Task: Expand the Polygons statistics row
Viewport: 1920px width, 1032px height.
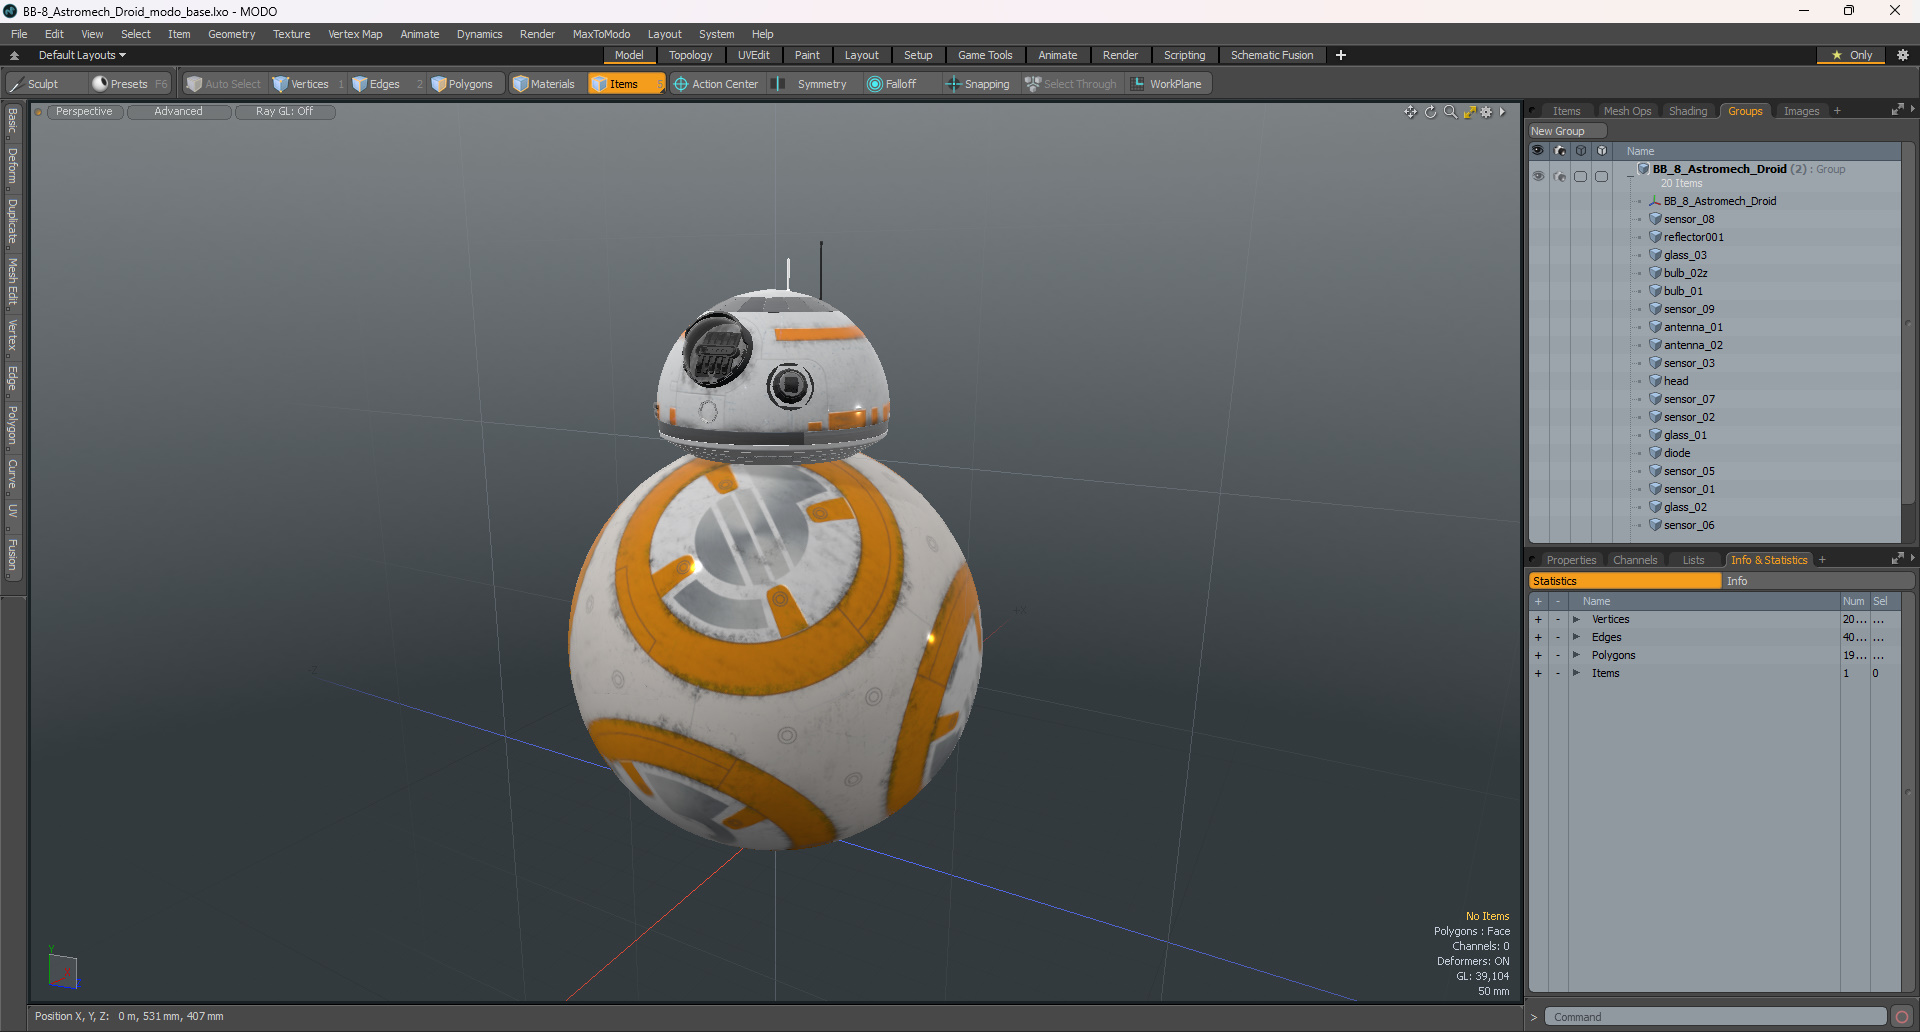Action: coord(1576,656)
